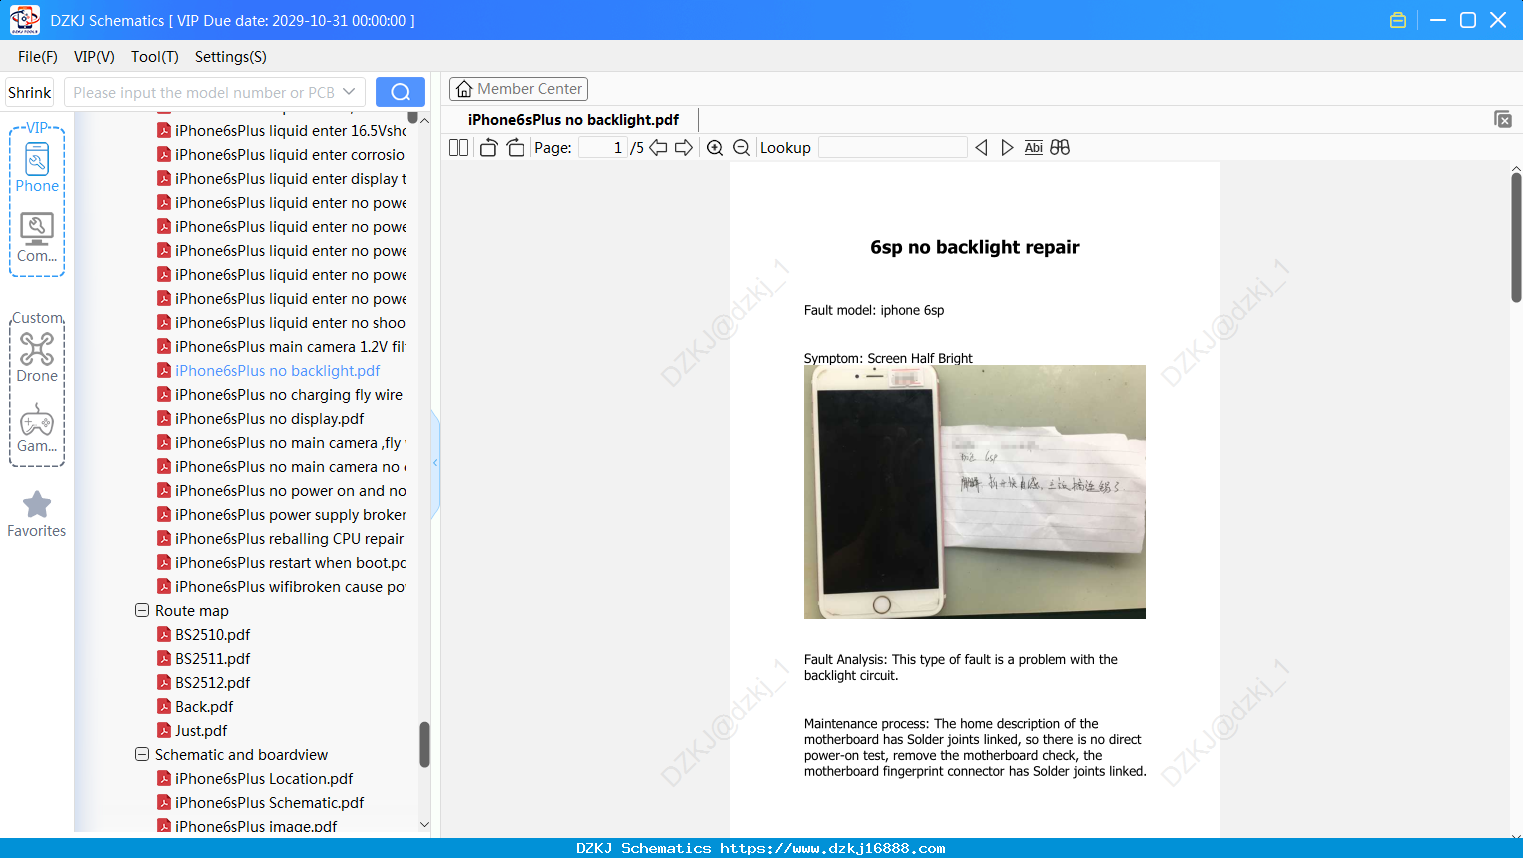Select the iPhone6sPlus no backlight.pdf tab
The image size is (1523, 858).
573,120
